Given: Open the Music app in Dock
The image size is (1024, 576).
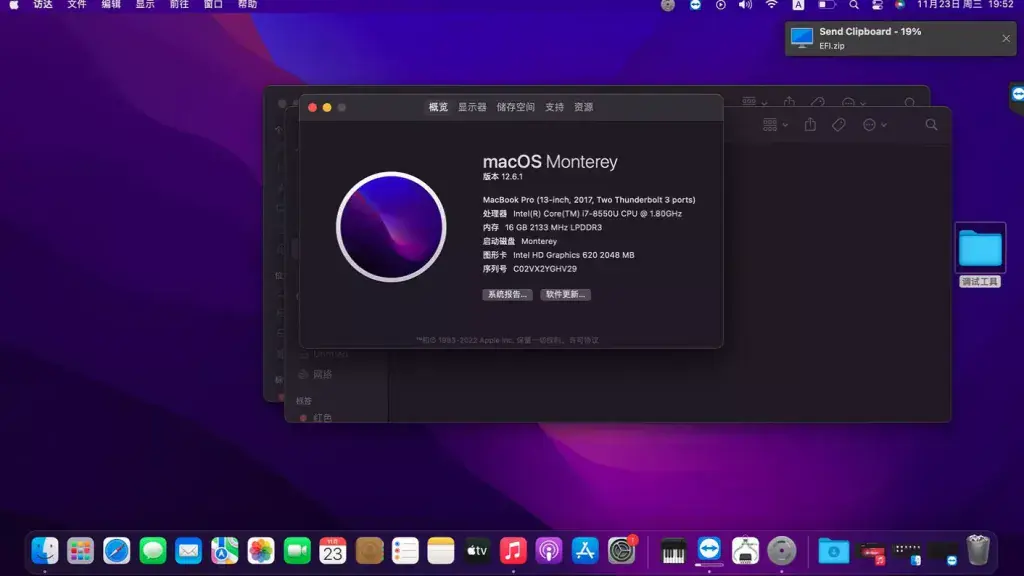Looking at the screenshot, I should [513, 551].
